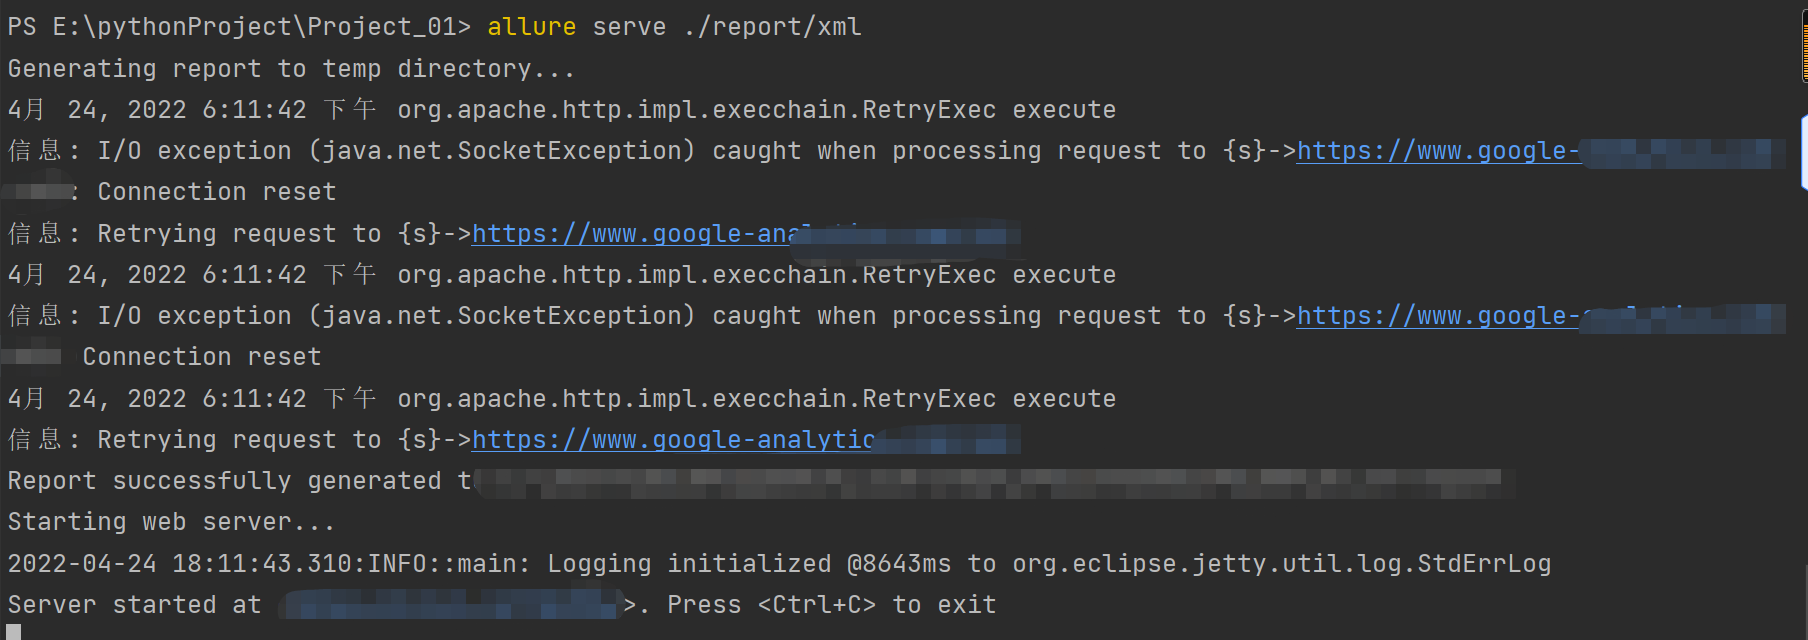This screenshot has height=640, width=1808.
Task: Click the './report/xml' path argument
Action: point(772,27)
